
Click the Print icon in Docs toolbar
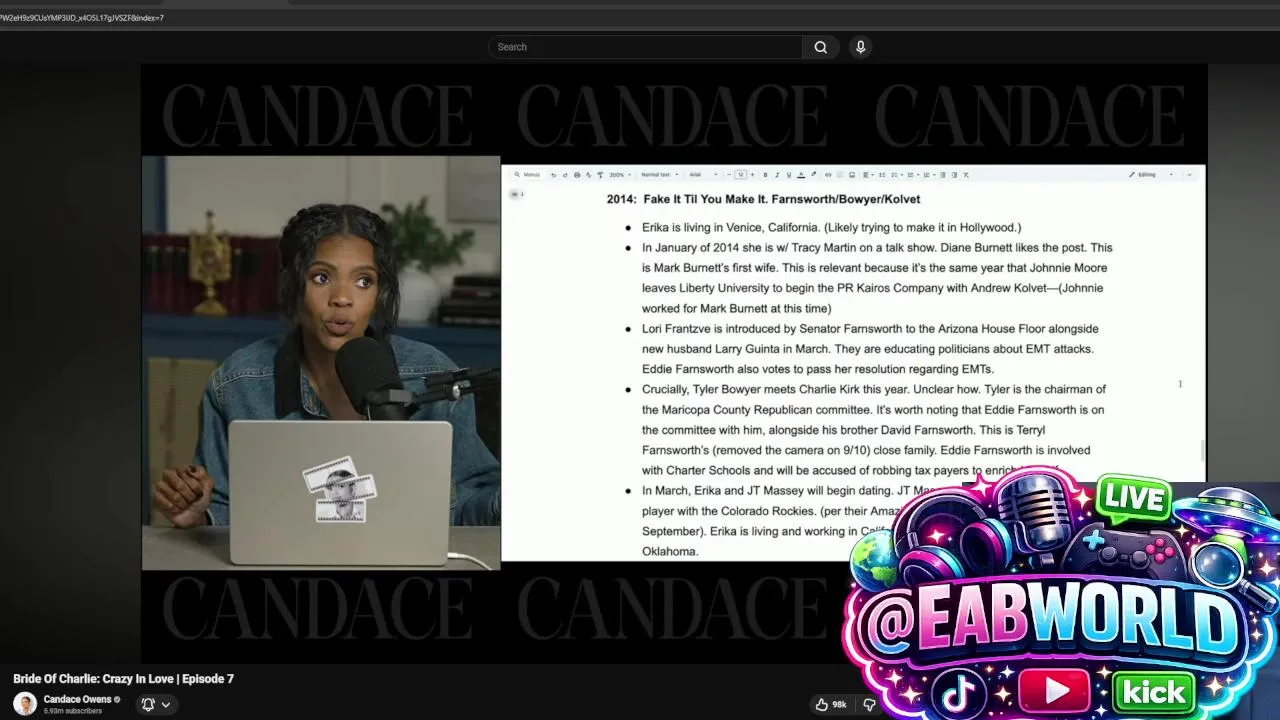click(577, 175)
